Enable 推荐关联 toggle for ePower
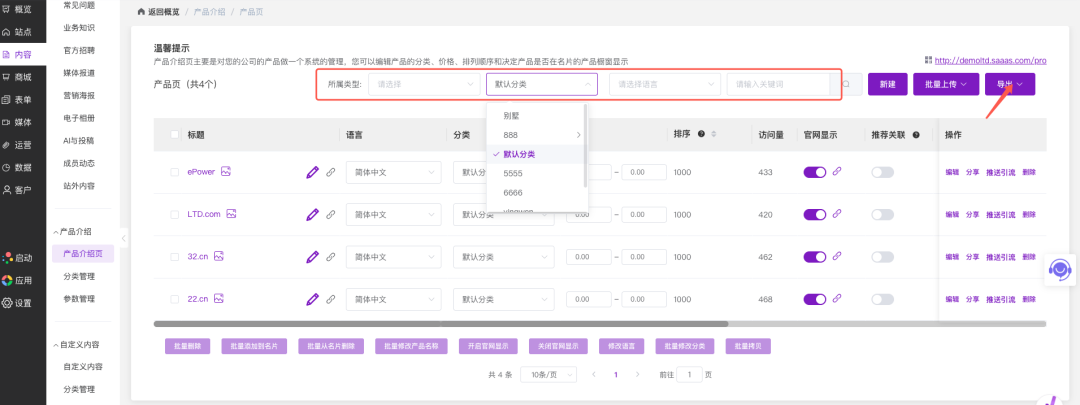Image resolution: width=1080 pixels, height=405 pixels. pos(882,172)
